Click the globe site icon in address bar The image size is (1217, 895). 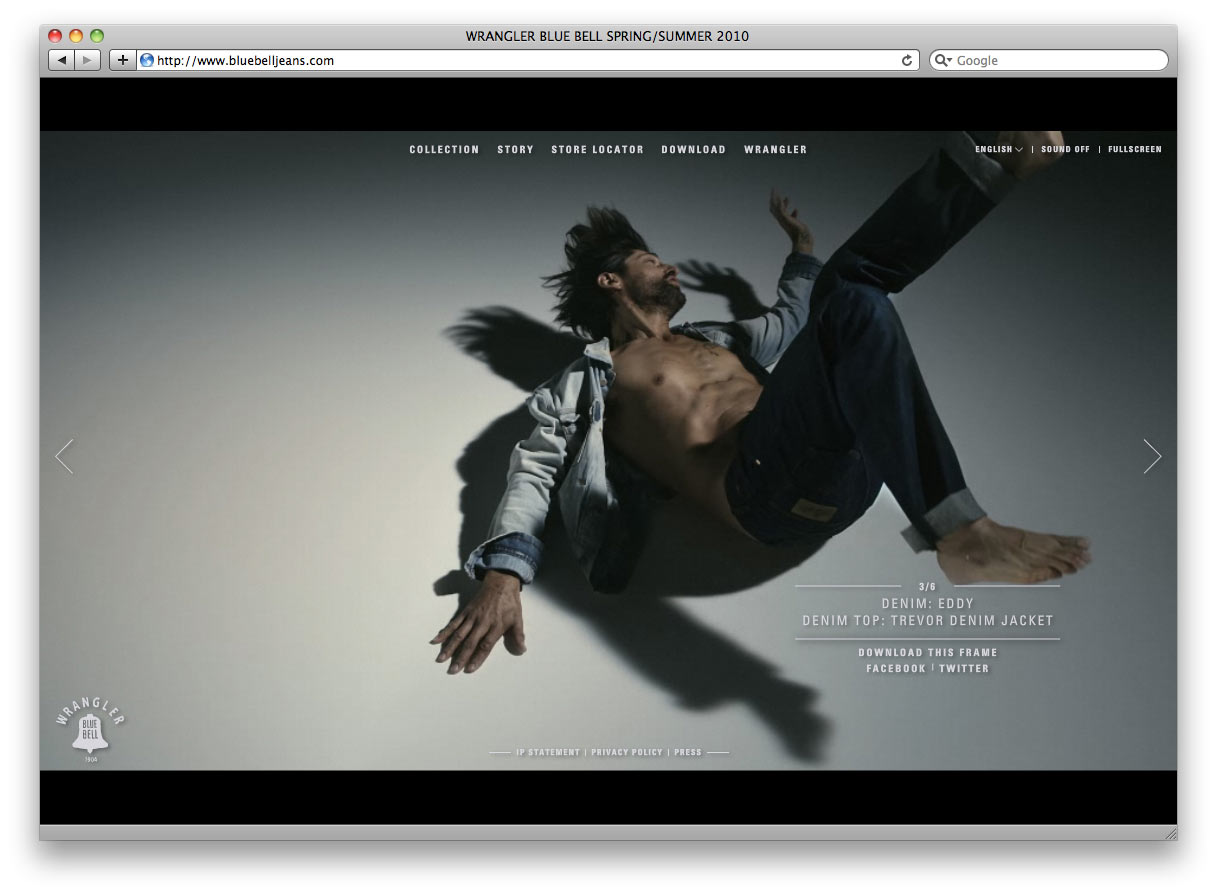pos(147,60)
